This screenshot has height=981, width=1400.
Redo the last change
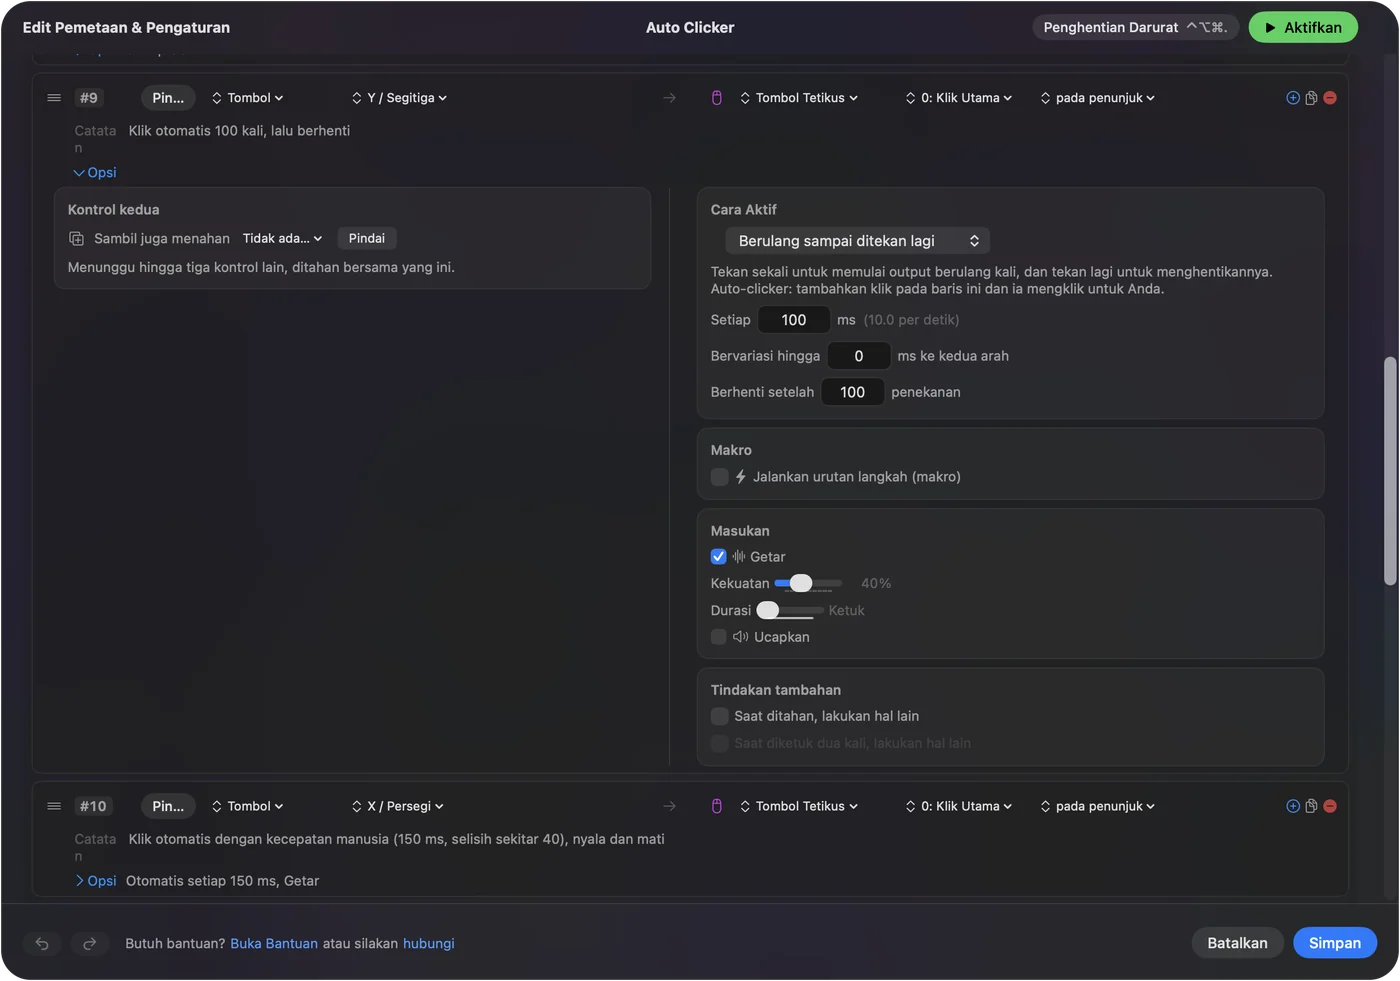tap(89, 943)
